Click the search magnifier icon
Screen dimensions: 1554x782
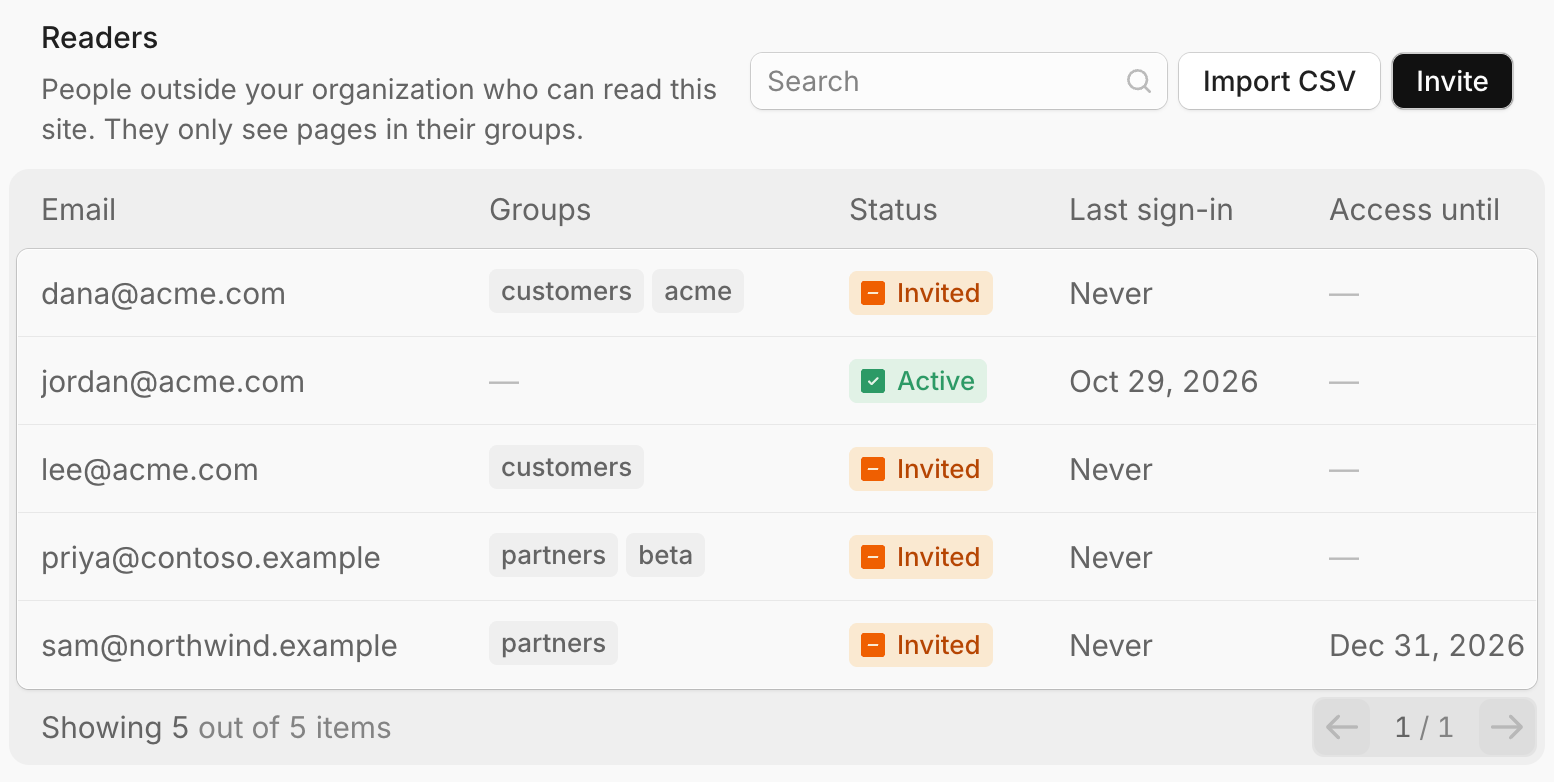pos(1139,81)
